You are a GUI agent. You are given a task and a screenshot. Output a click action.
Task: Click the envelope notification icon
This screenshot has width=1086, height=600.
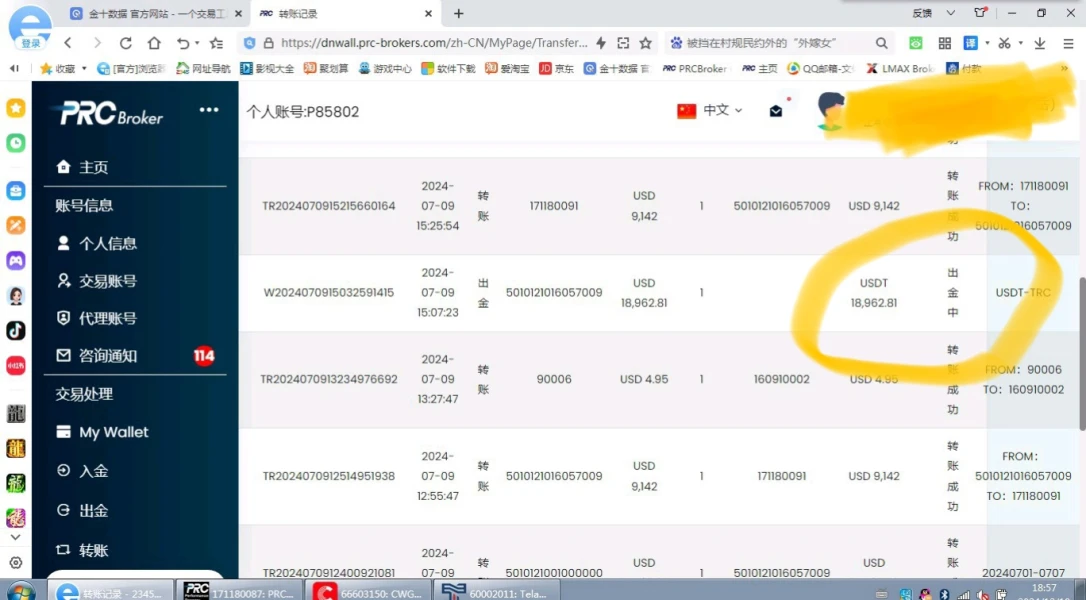tap(776, 111)
